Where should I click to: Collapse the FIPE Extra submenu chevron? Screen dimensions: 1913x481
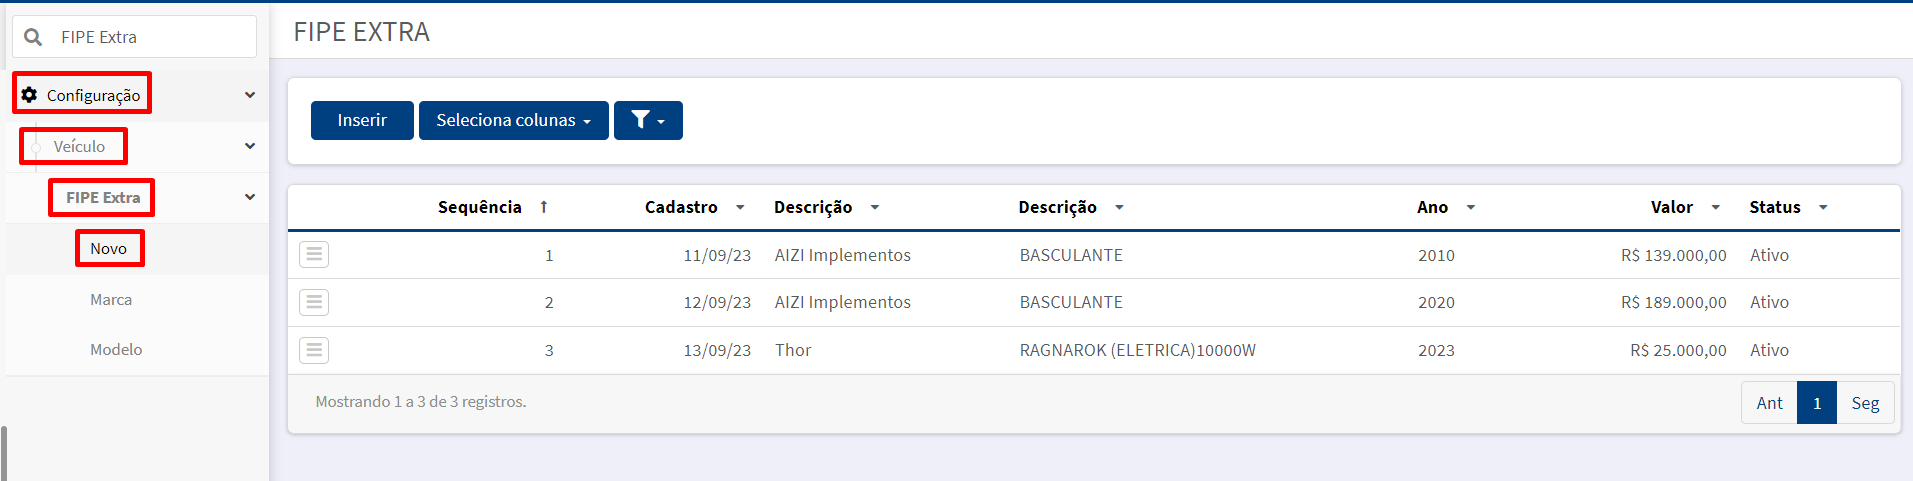point(250,197)
